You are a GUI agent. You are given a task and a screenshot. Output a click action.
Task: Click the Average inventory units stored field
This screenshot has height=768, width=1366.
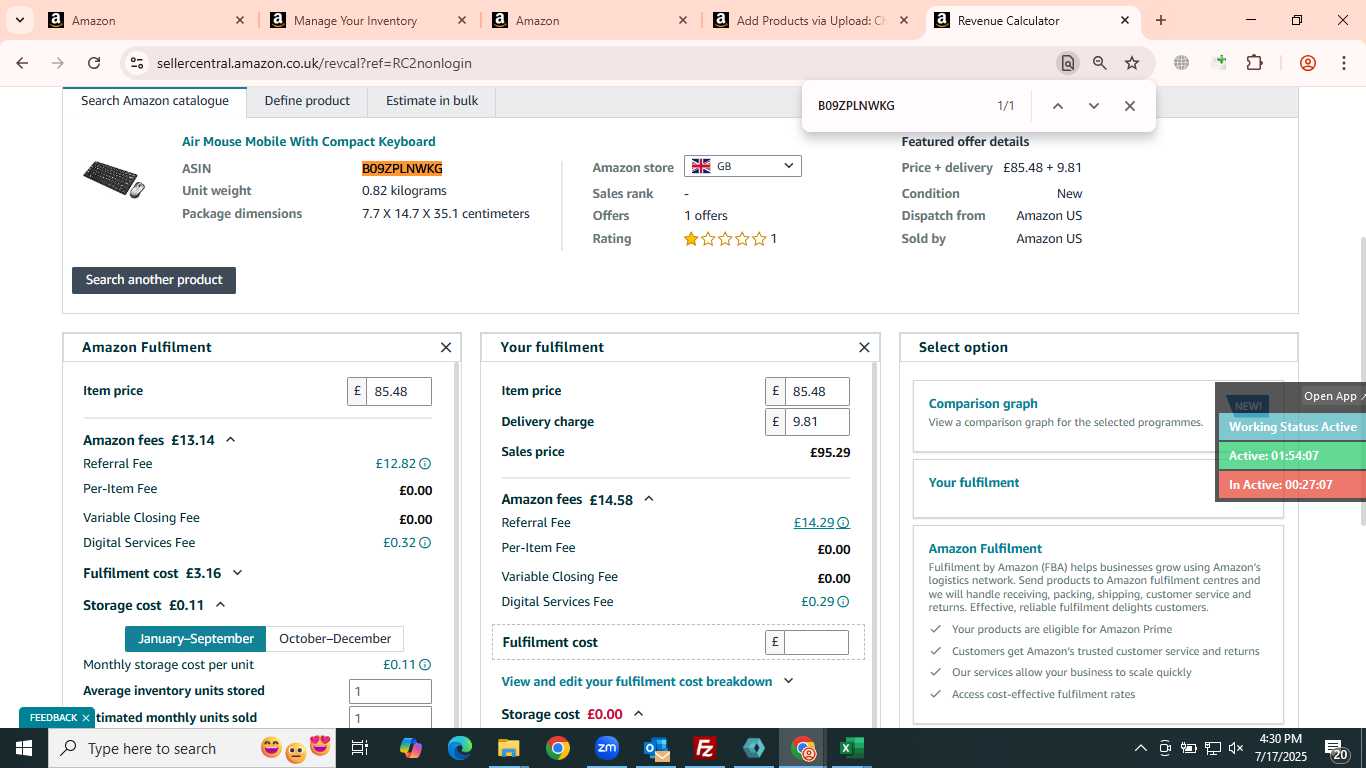(390, 691)
